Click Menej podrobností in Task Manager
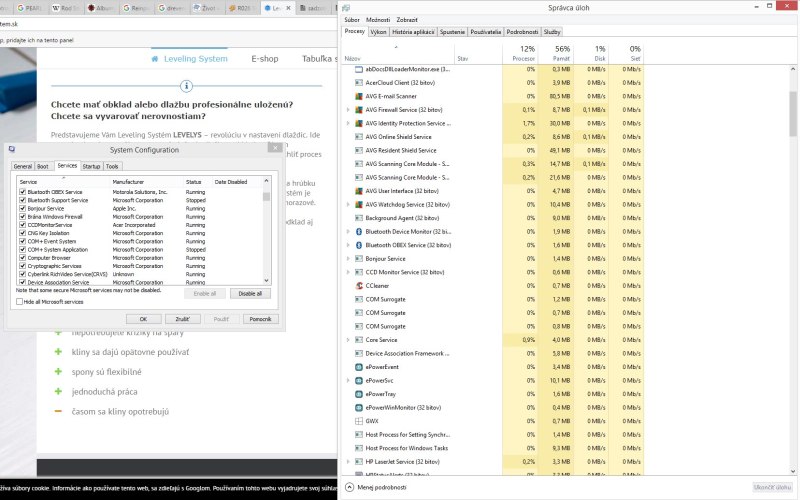 pos(376,487)
